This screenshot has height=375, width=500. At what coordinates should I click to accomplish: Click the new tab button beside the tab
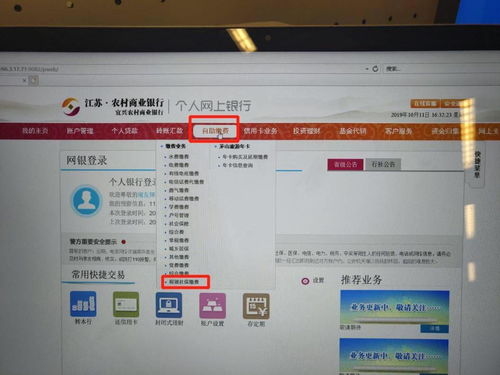[x=34, y=80]
